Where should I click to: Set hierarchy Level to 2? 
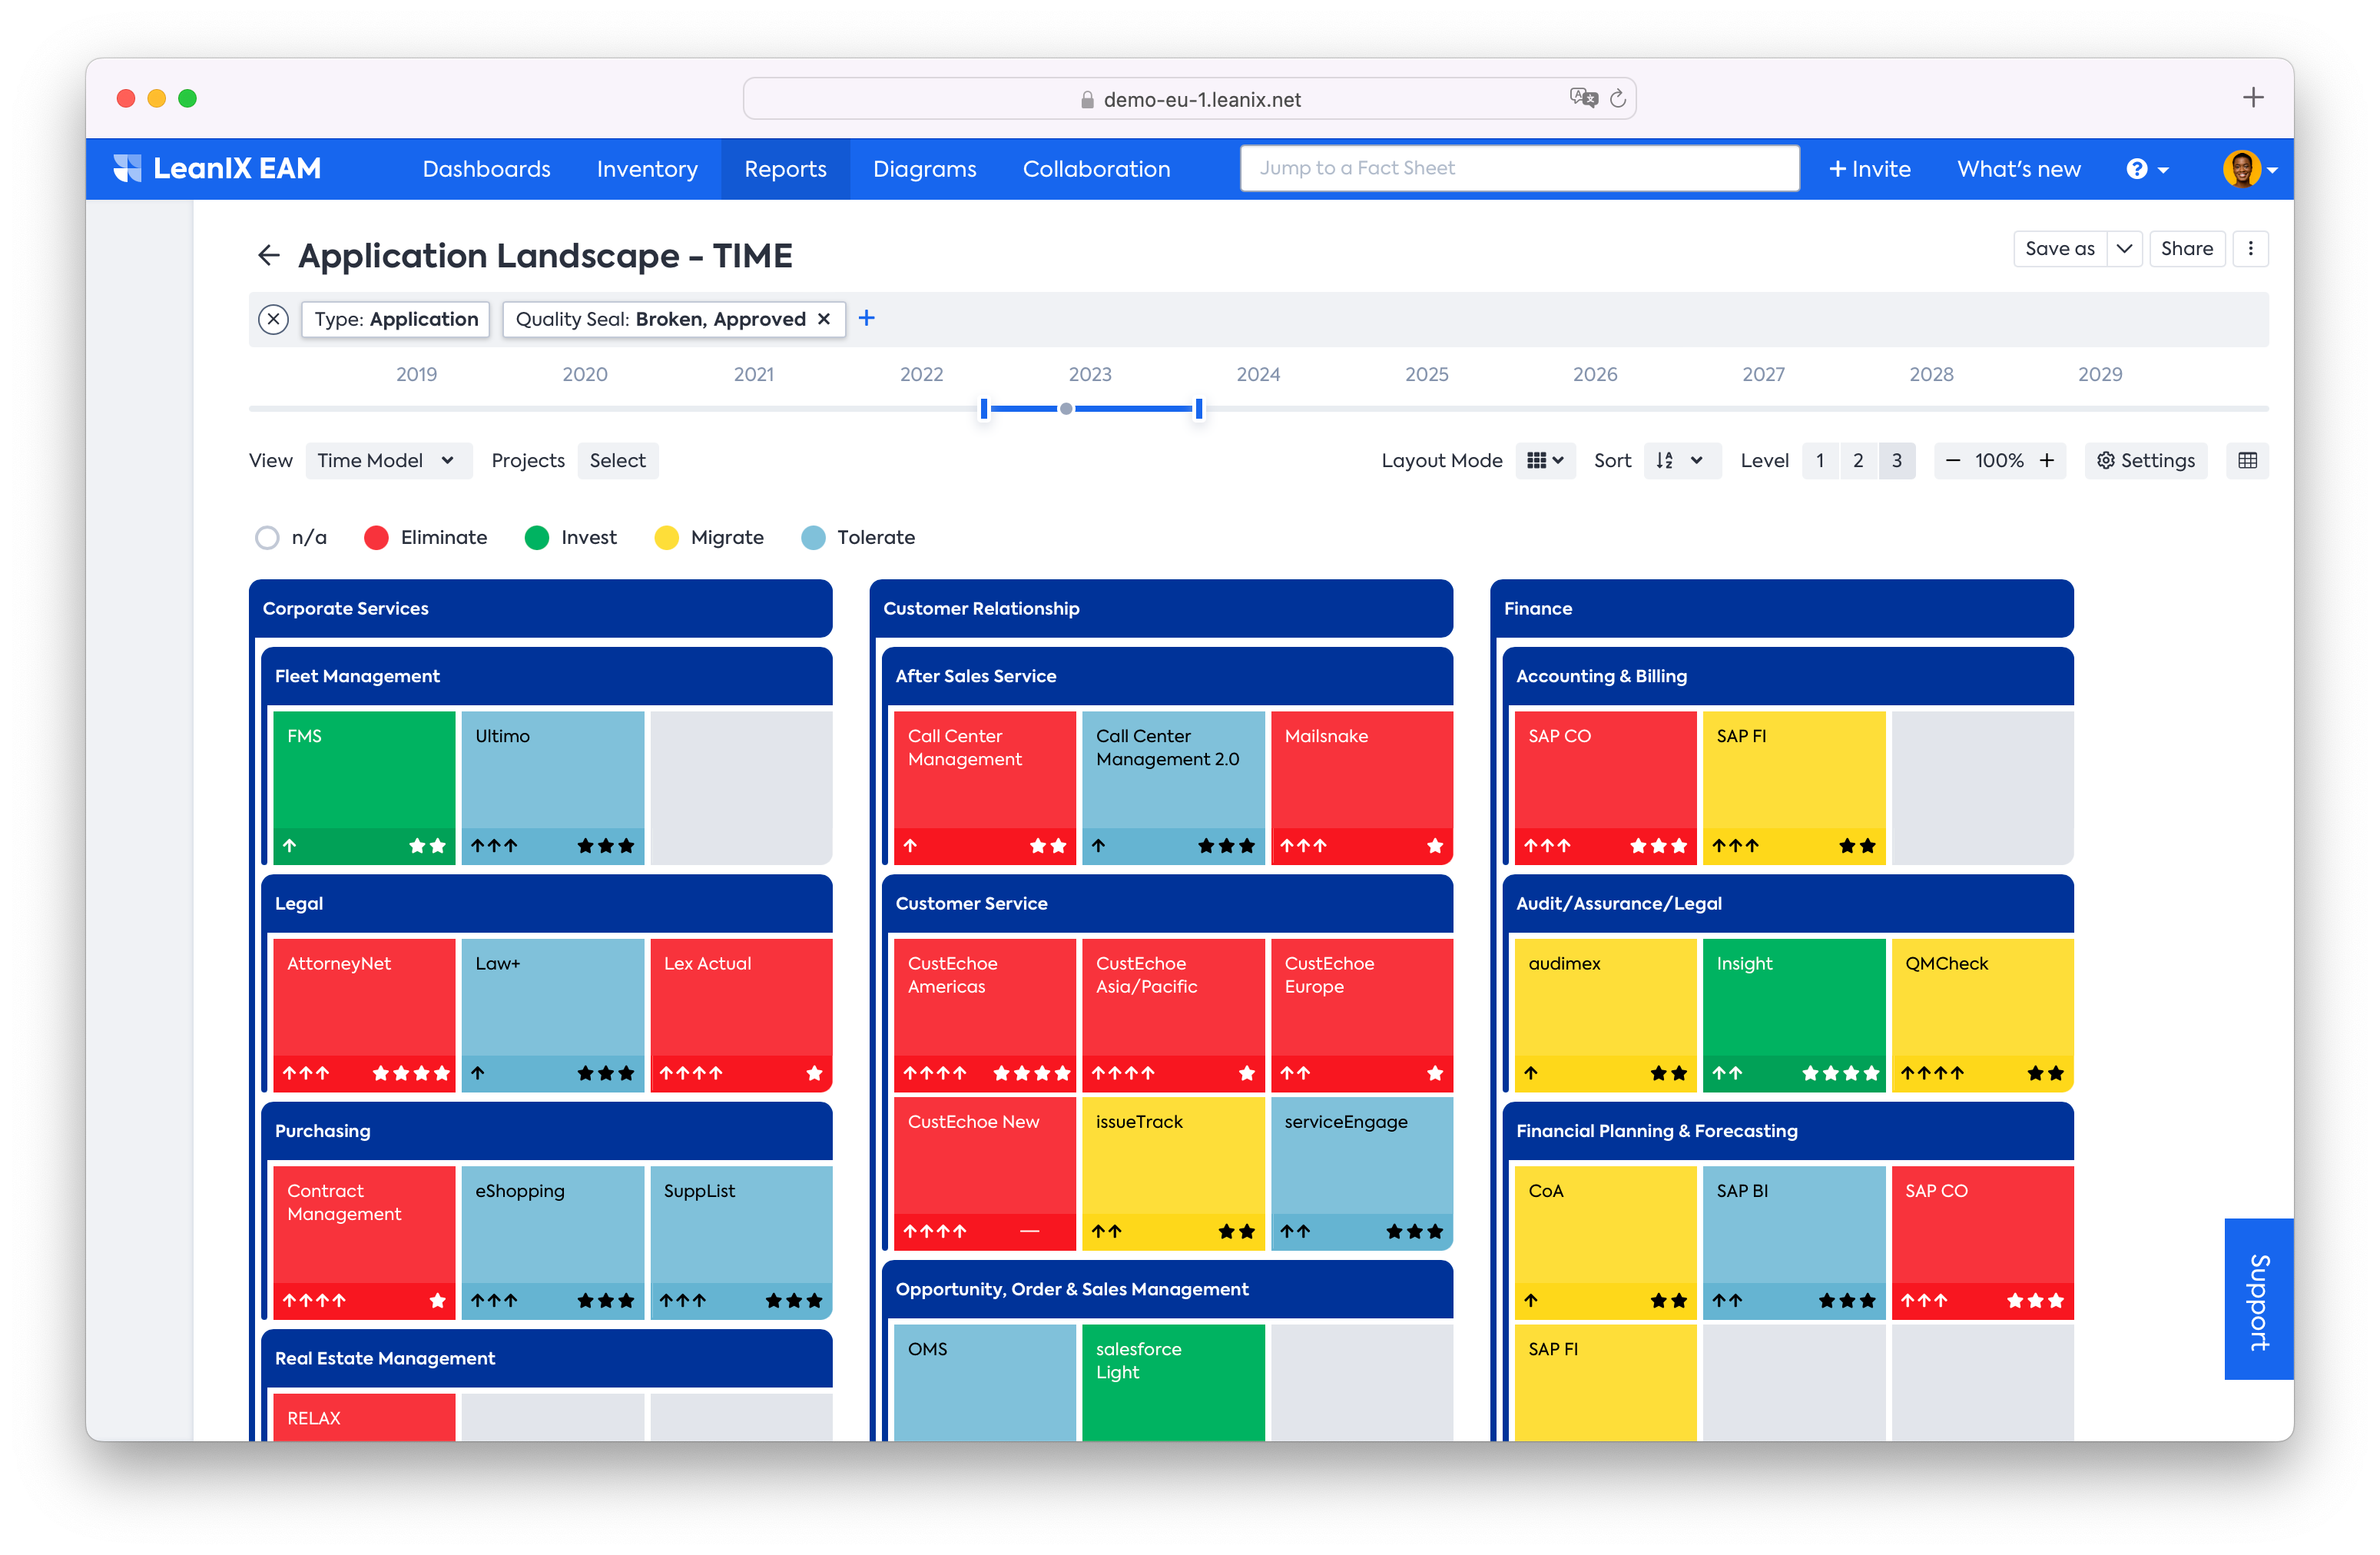click(x=1858, y=460)
